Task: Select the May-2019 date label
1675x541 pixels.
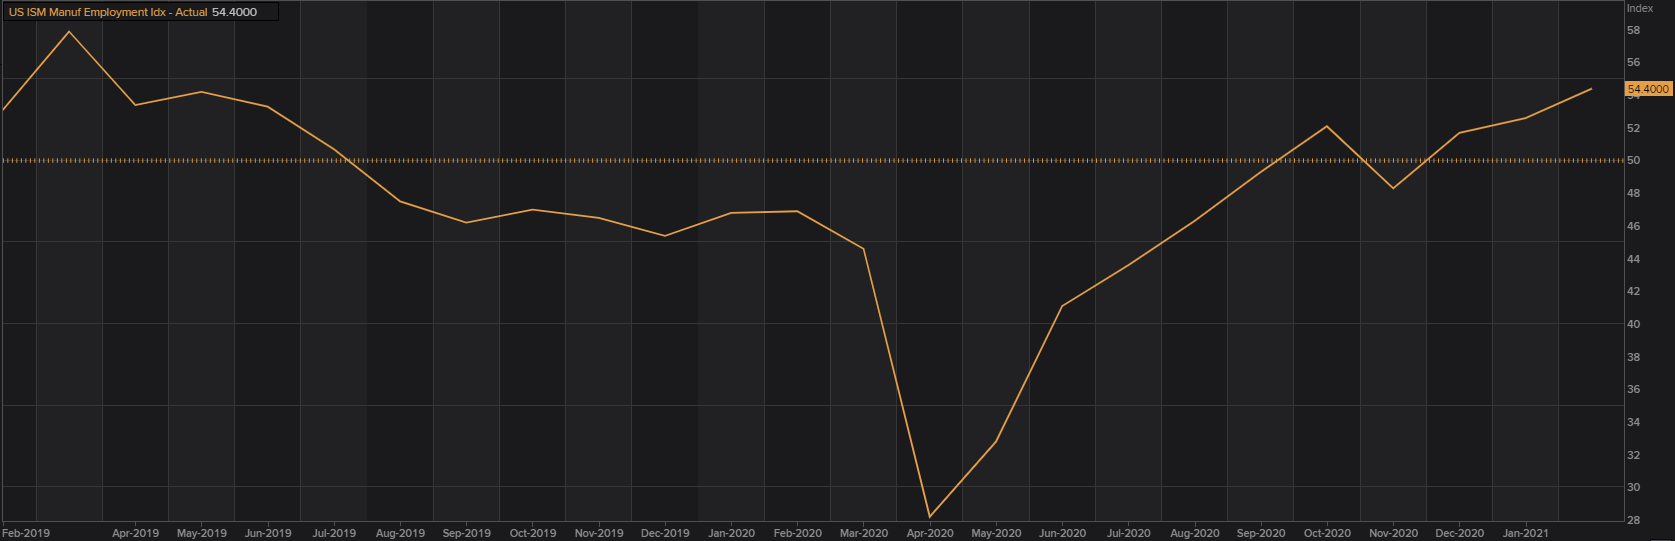Action: tap(202, 533)
